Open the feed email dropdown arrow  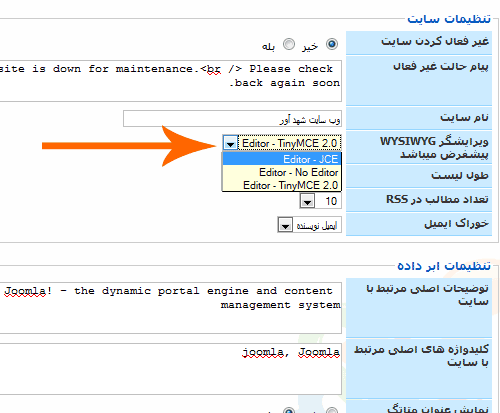point(285,225)
